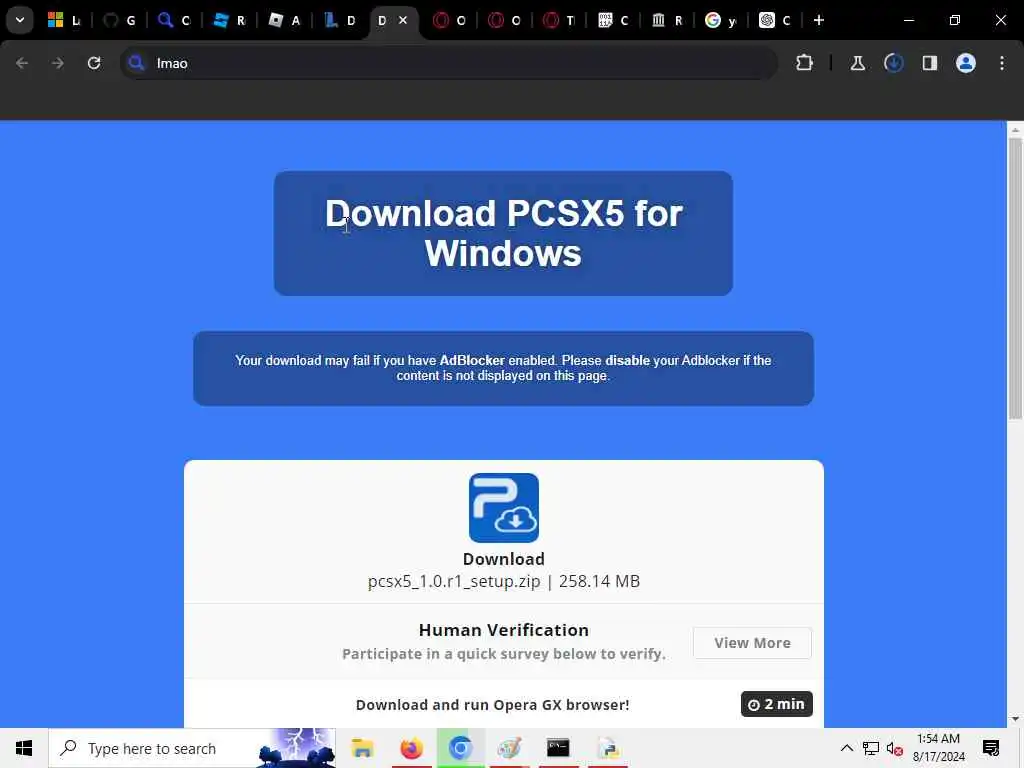Screen dimensions: 1024x768
Task: Open a new browser tab
Action: pyautogui.click(x=818, y=20)
